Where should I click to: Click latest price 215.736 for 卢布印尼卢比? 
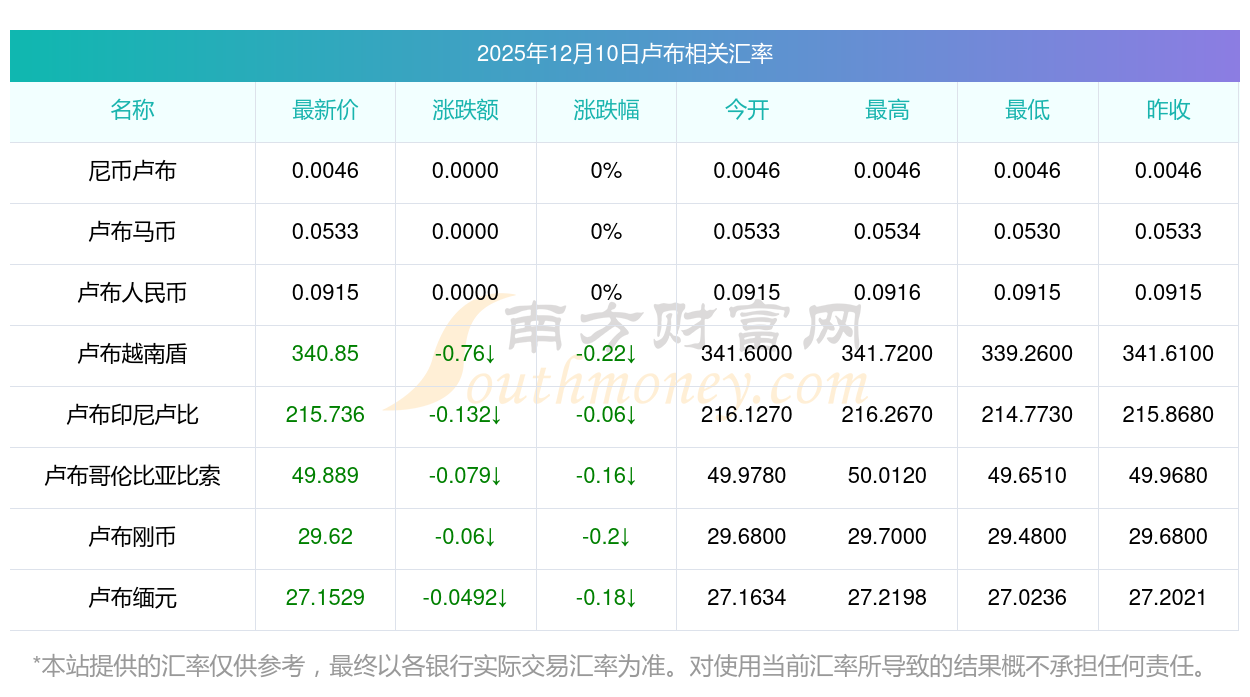325,415
